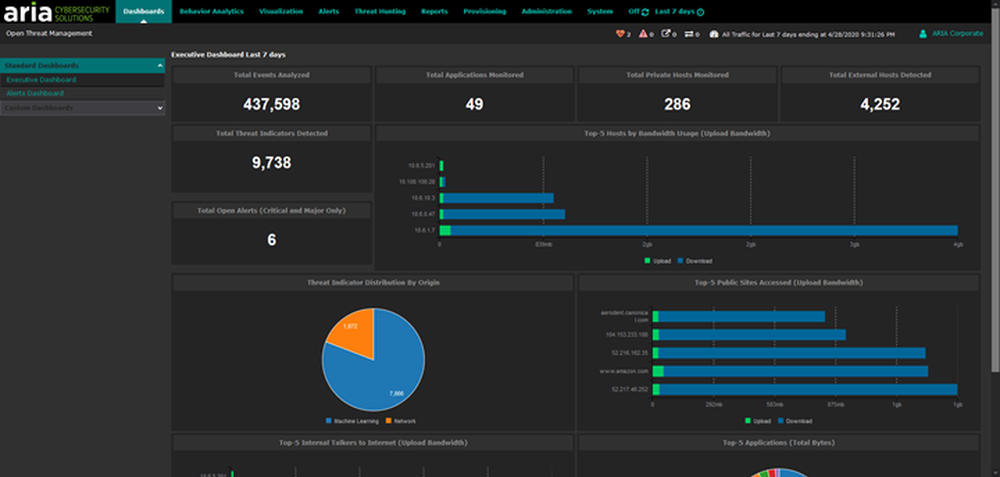Viewport: 1000px width, 477px height.
Task: Toggle Network legend in pie chart
Action: point(401,421)
